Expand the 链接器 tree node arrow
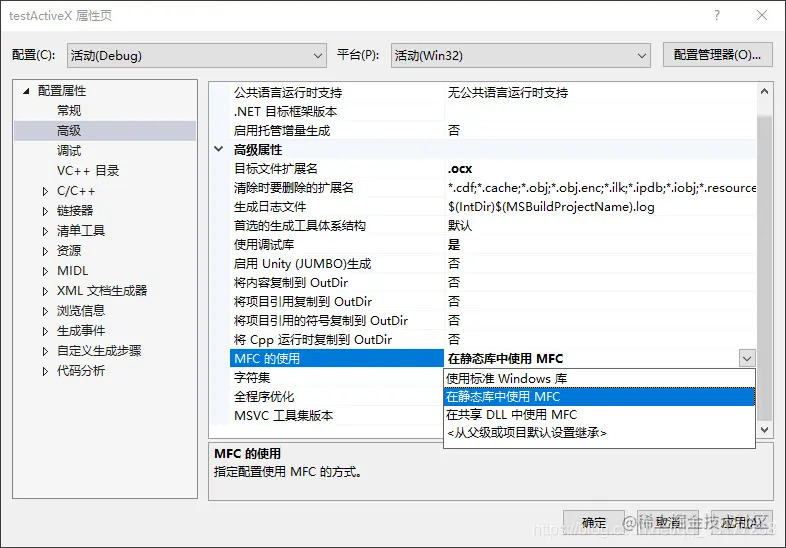The height and width of the screenshot is (548, 786). point(45,212)
